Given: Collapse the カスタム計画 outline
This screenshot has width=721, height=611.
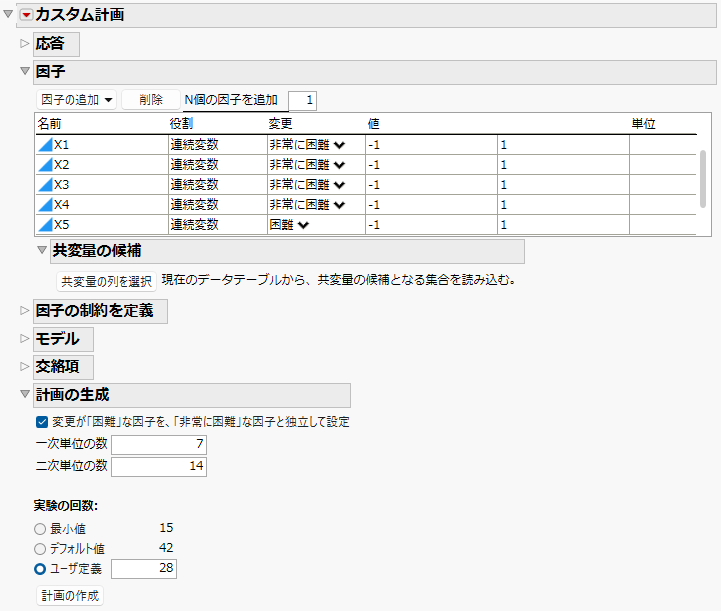Looking at the screenshot, I should (8, 15).
